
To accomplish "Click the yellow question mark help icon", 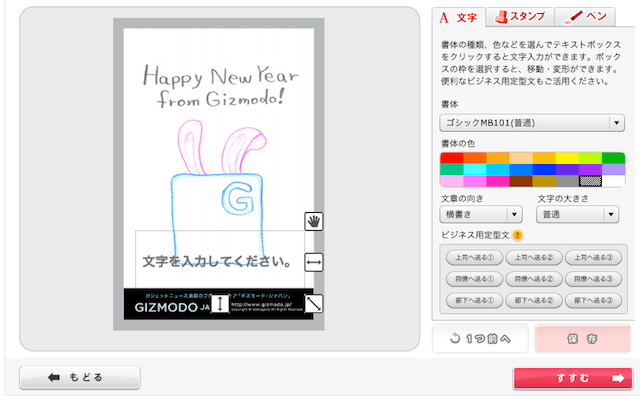I will pyautogui.click(x=517, y=235).
